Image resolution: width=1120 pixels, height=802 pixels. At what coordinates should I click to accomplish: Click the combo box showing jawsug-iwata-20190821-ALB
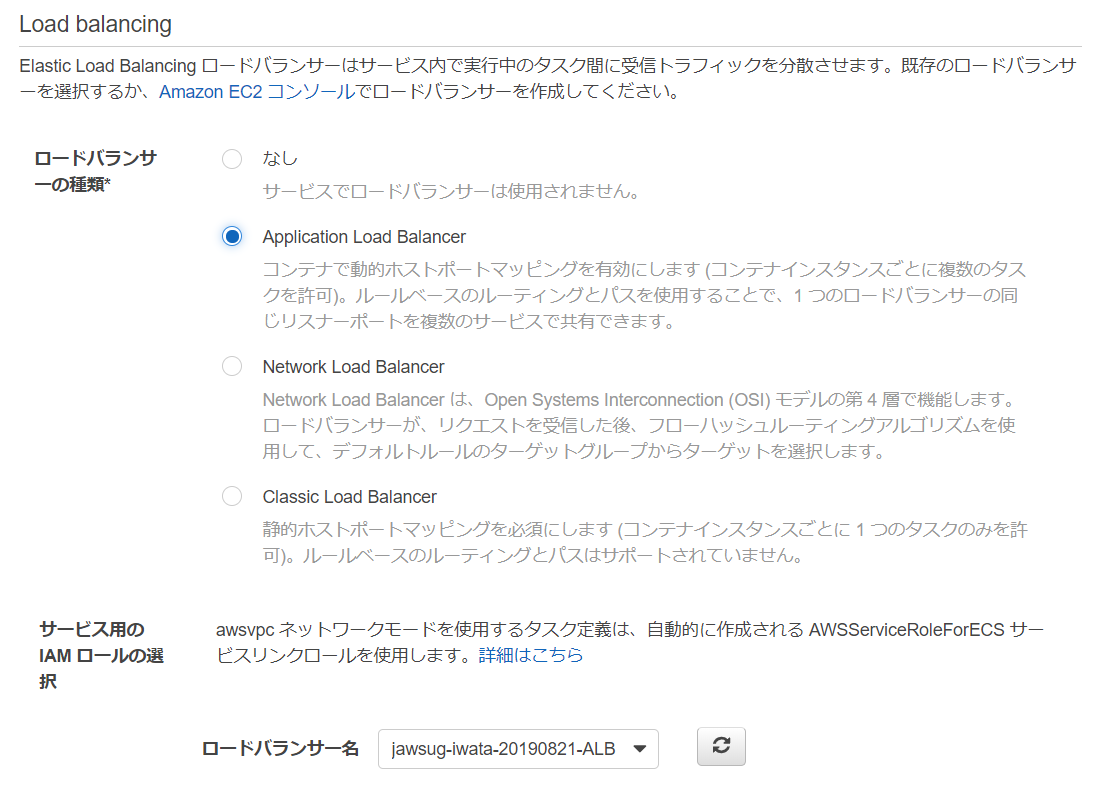tap(517, 747)
